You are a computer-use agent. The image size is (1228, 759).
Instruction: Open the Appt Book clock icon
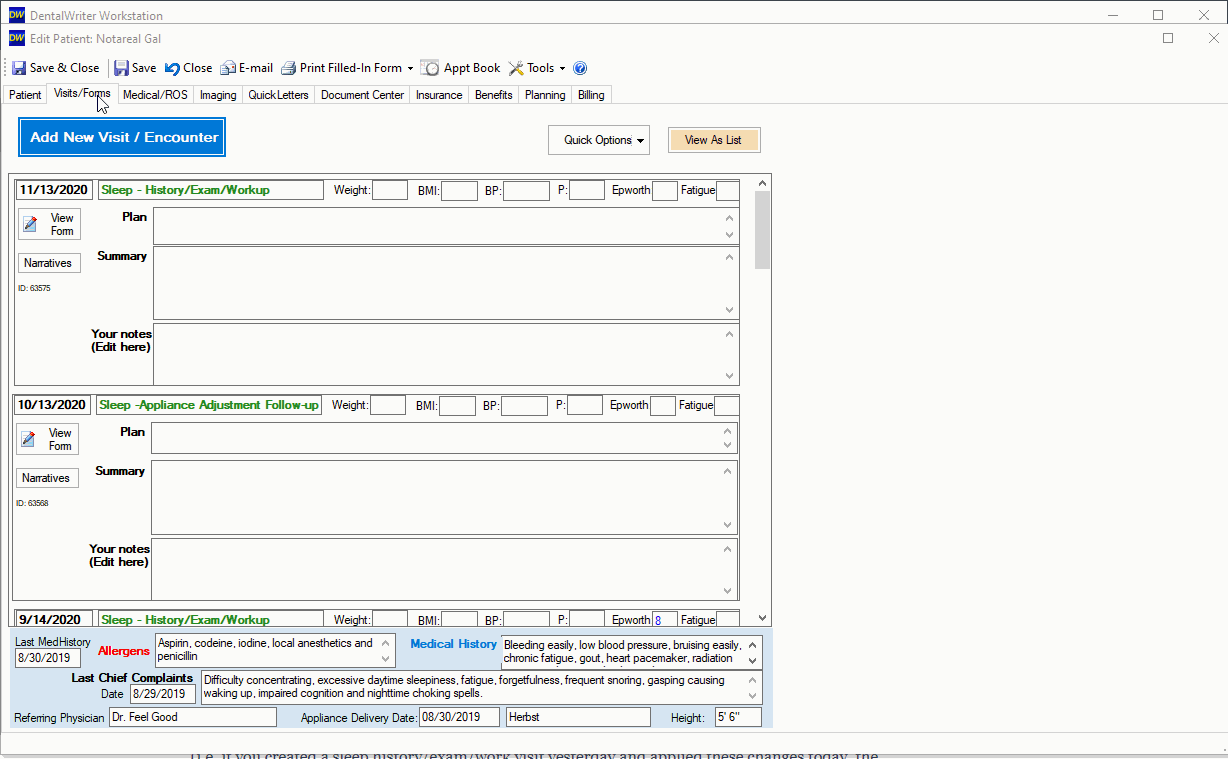pos(430,68)
